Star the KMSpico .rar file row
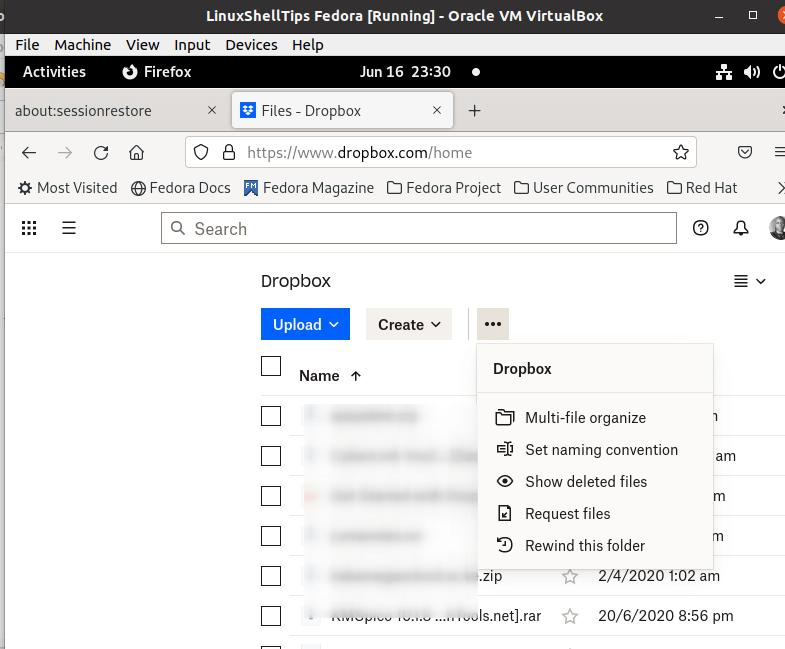 [570, 616]
